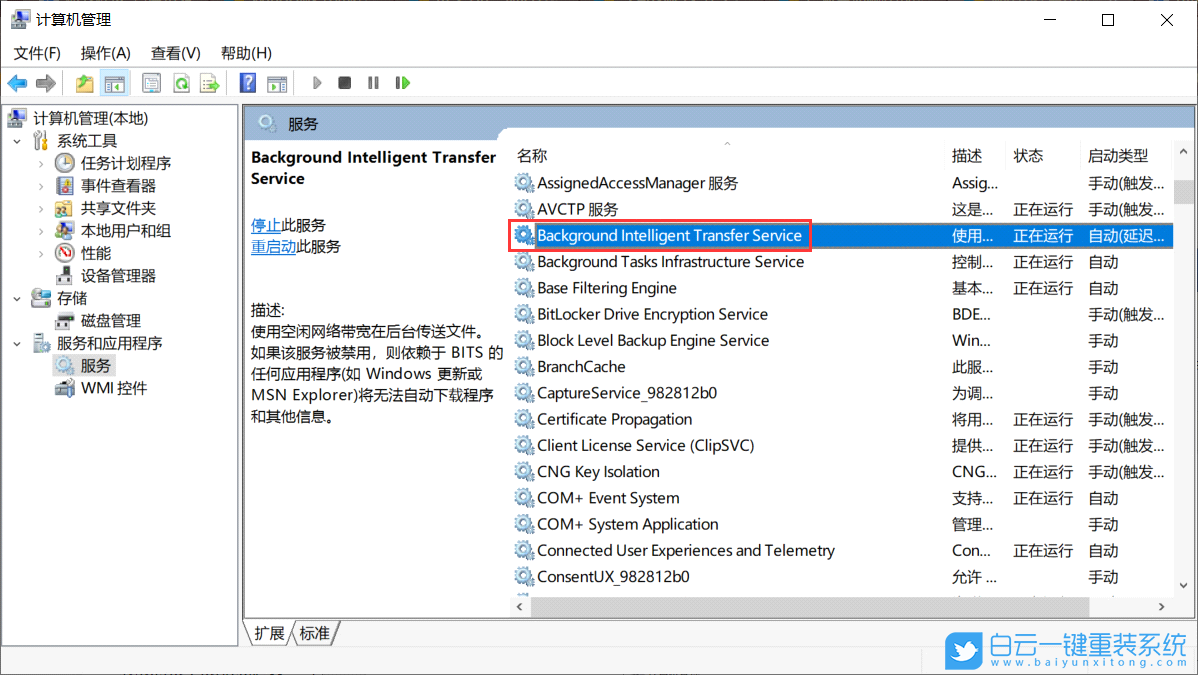Toggle the console tree visibility icon
Image resolution: width=1198 pixels, height=675 pixels.
pos(115,83)
